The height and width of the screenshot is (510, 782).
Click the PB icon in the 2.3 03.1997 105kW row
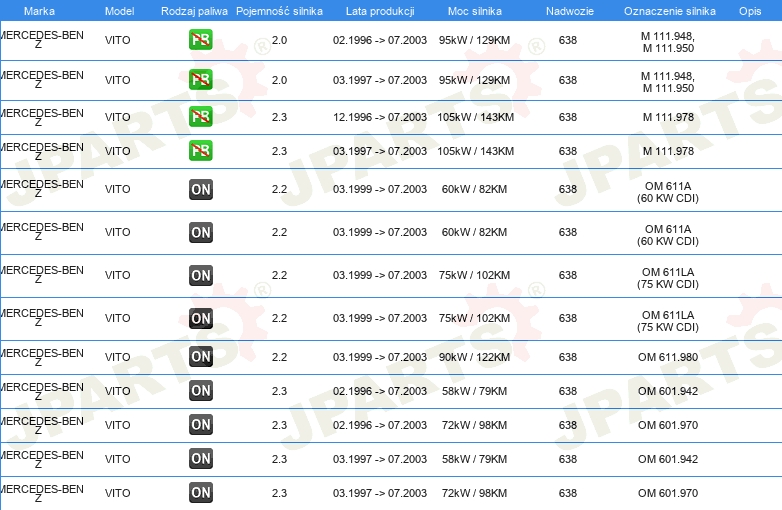(201, 151)
